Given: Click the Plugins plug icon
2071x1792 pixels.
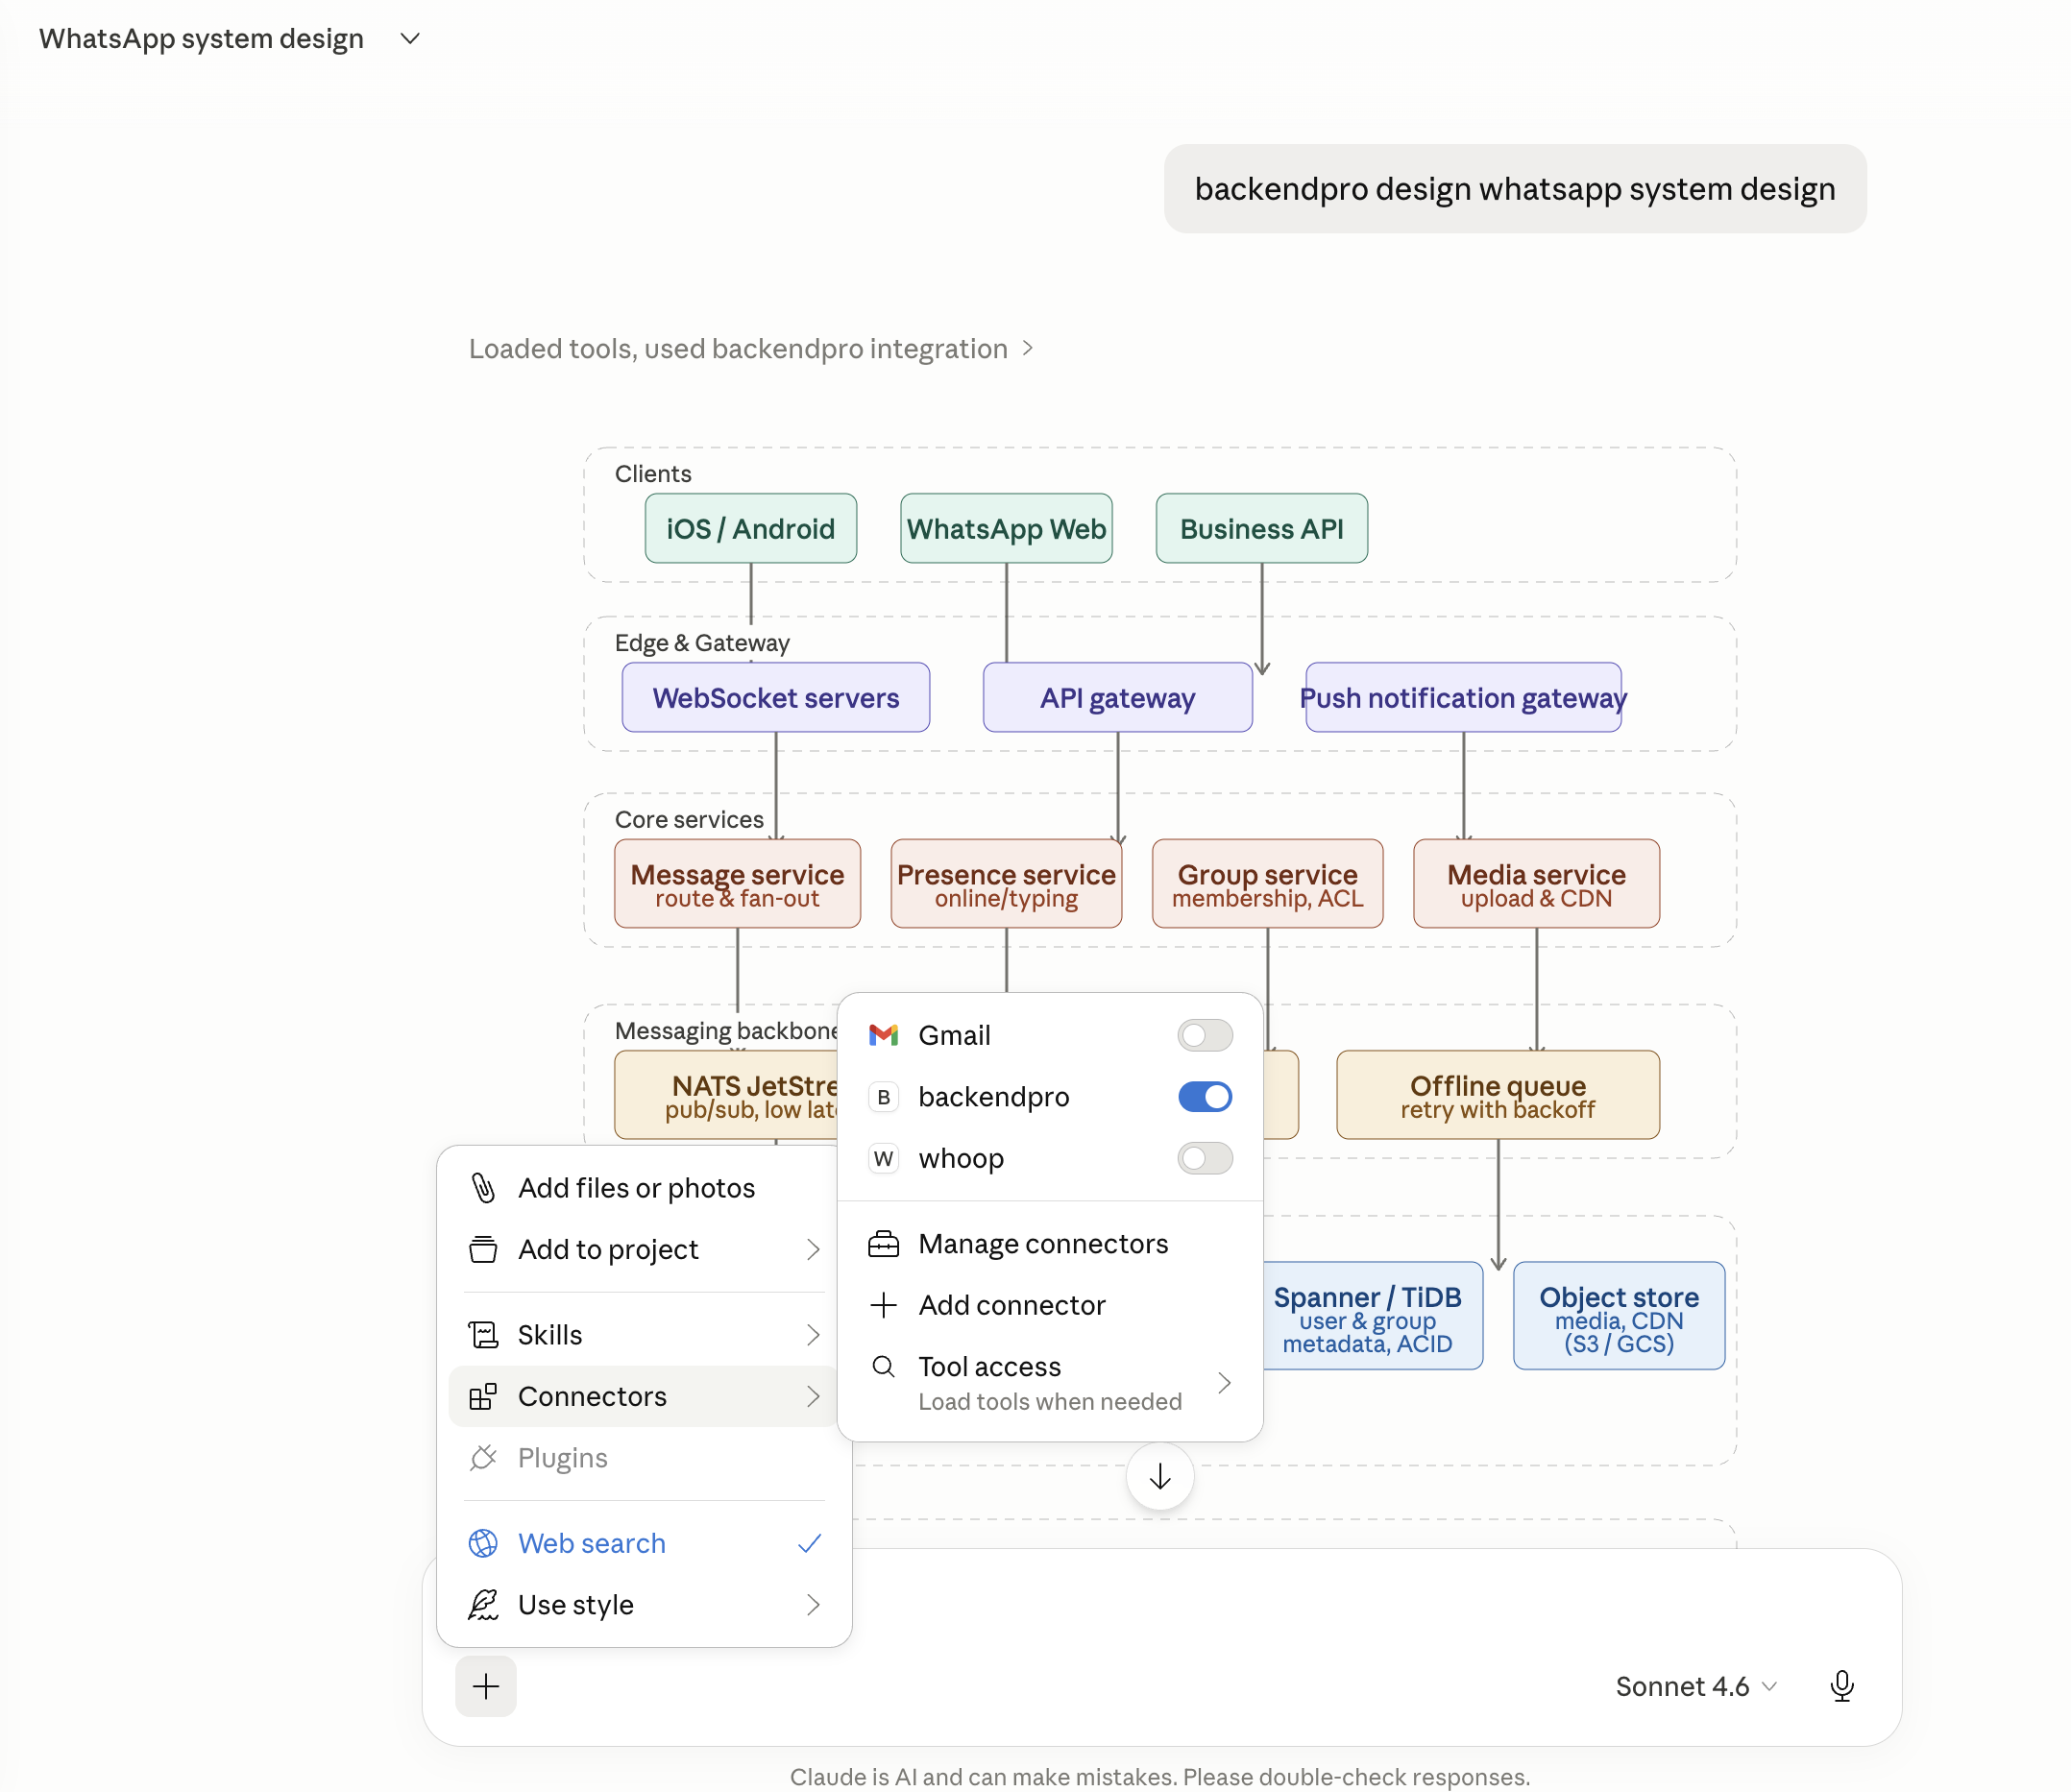Looking at the screenshot, I should [x=483, y=1458].
